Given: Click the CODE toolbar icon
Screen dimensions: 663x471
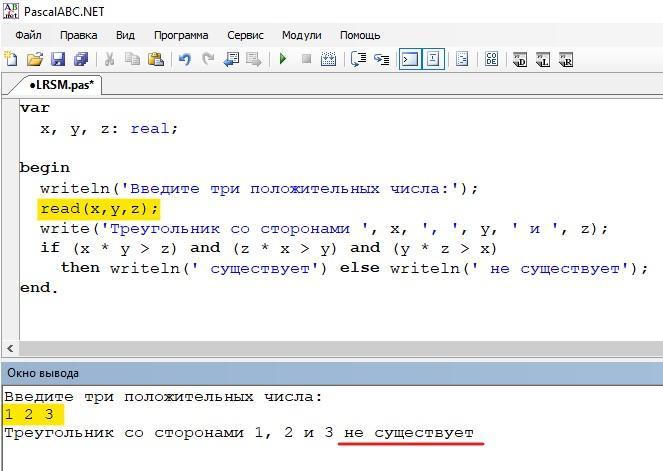Looking at the screenshot, I should point(491,59).
